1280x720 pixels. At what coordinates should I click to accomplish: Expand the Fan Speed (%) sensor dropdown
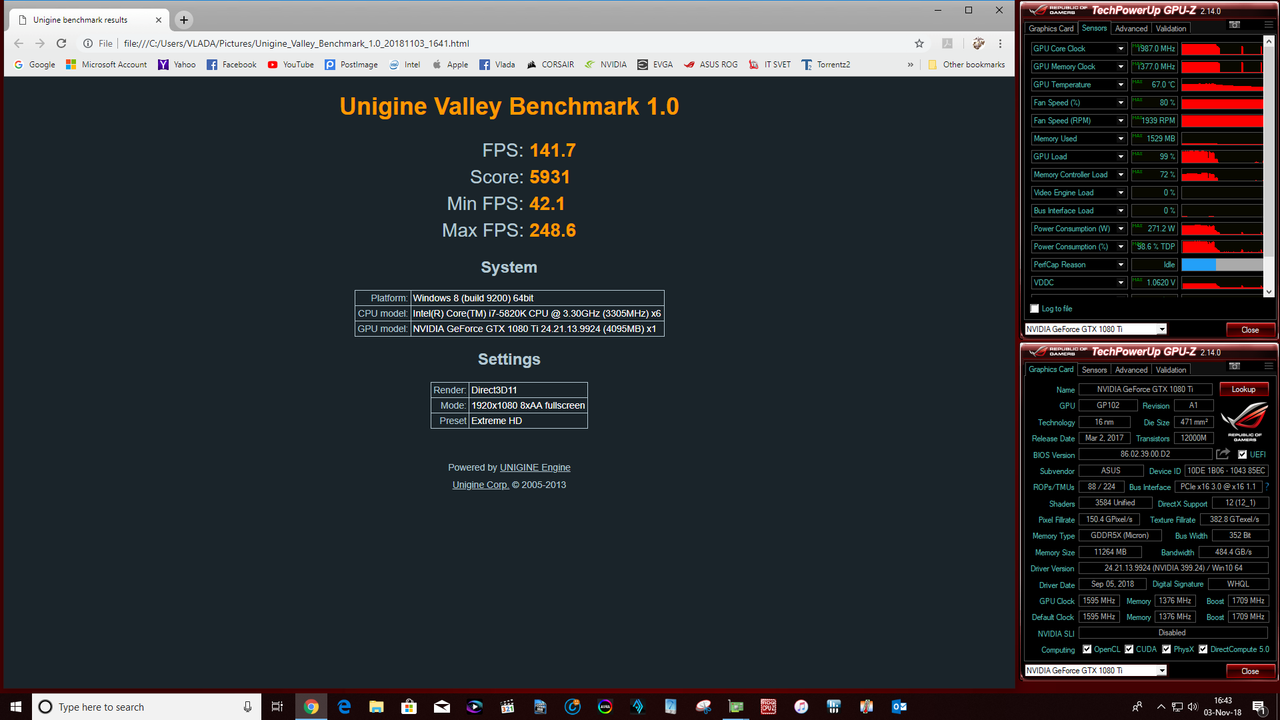point(1121,102)
